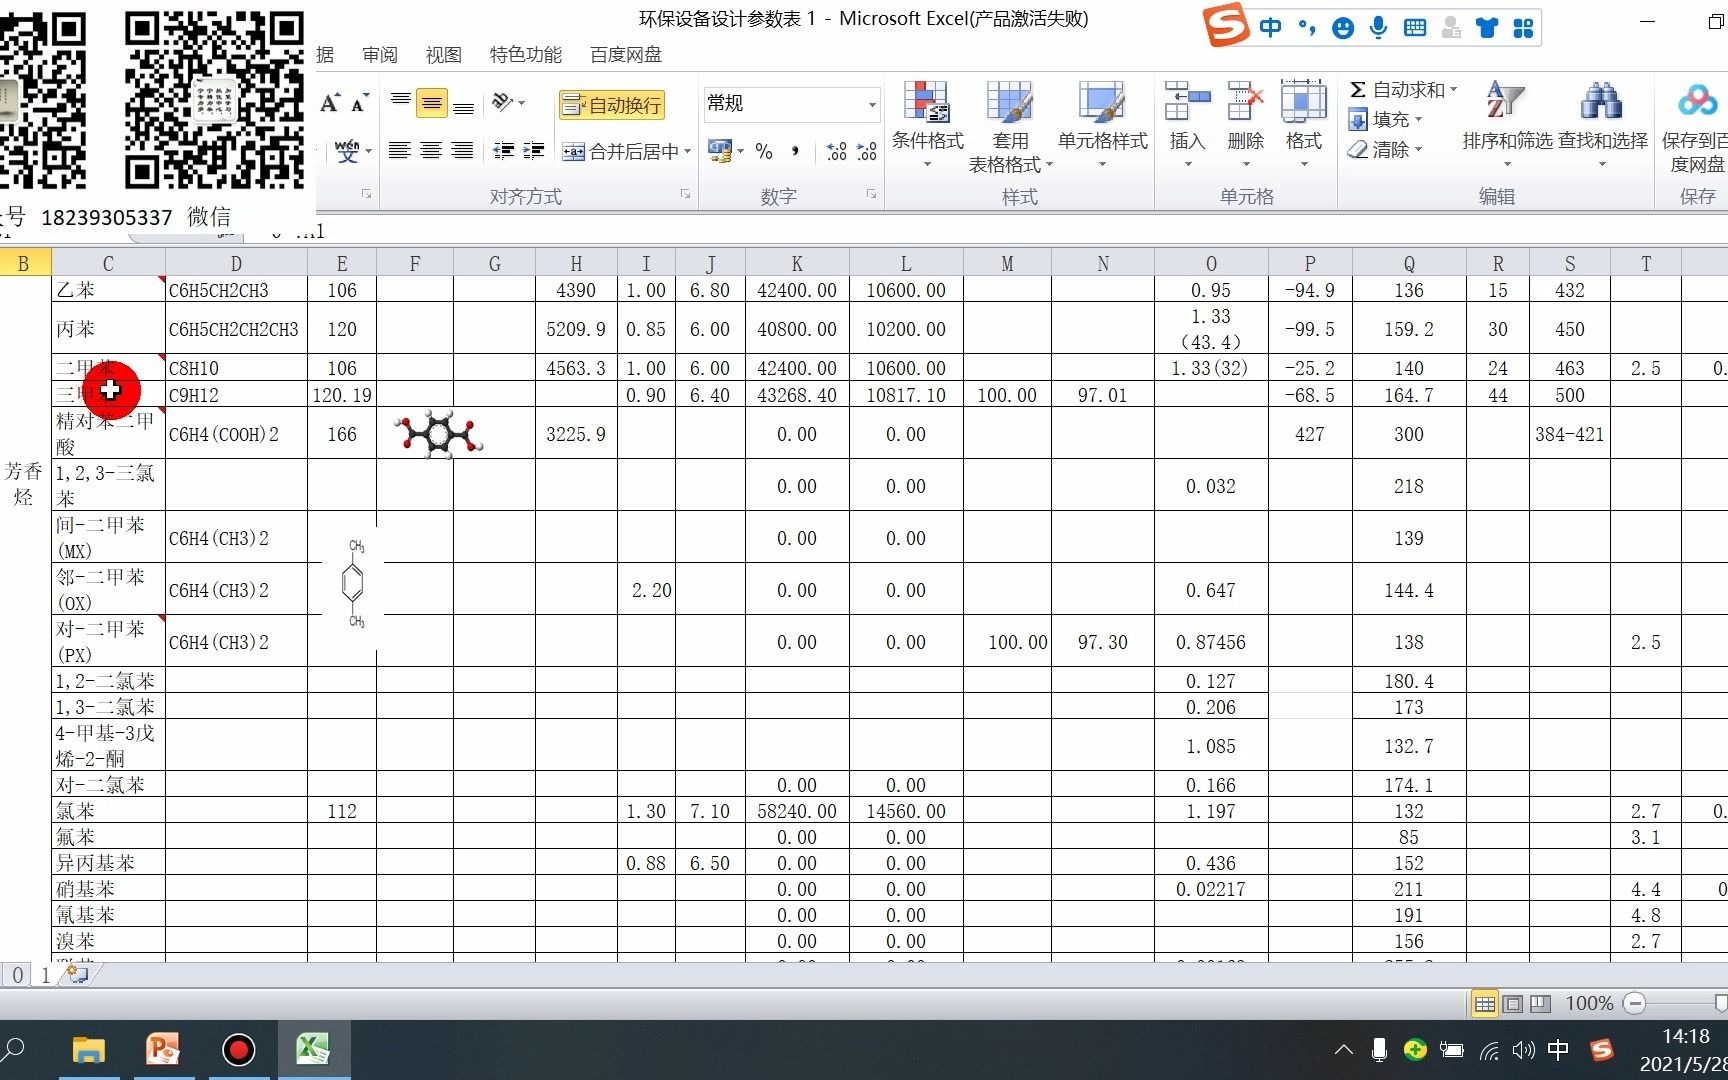Open 查找和选择 find and select
This screenshot has width=1728, height=1080.
coord(1602,125)
